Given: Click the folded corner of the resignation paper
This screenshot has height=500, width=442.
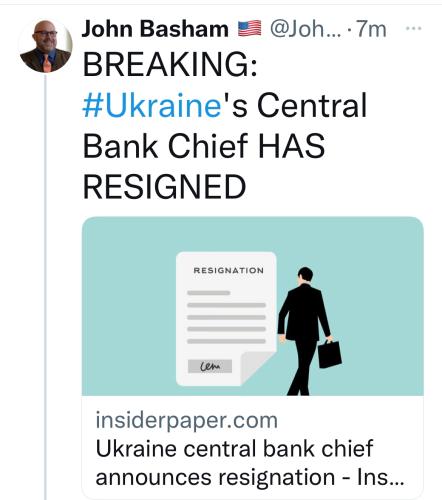Looking at the screenshot, I should (257, 368).
